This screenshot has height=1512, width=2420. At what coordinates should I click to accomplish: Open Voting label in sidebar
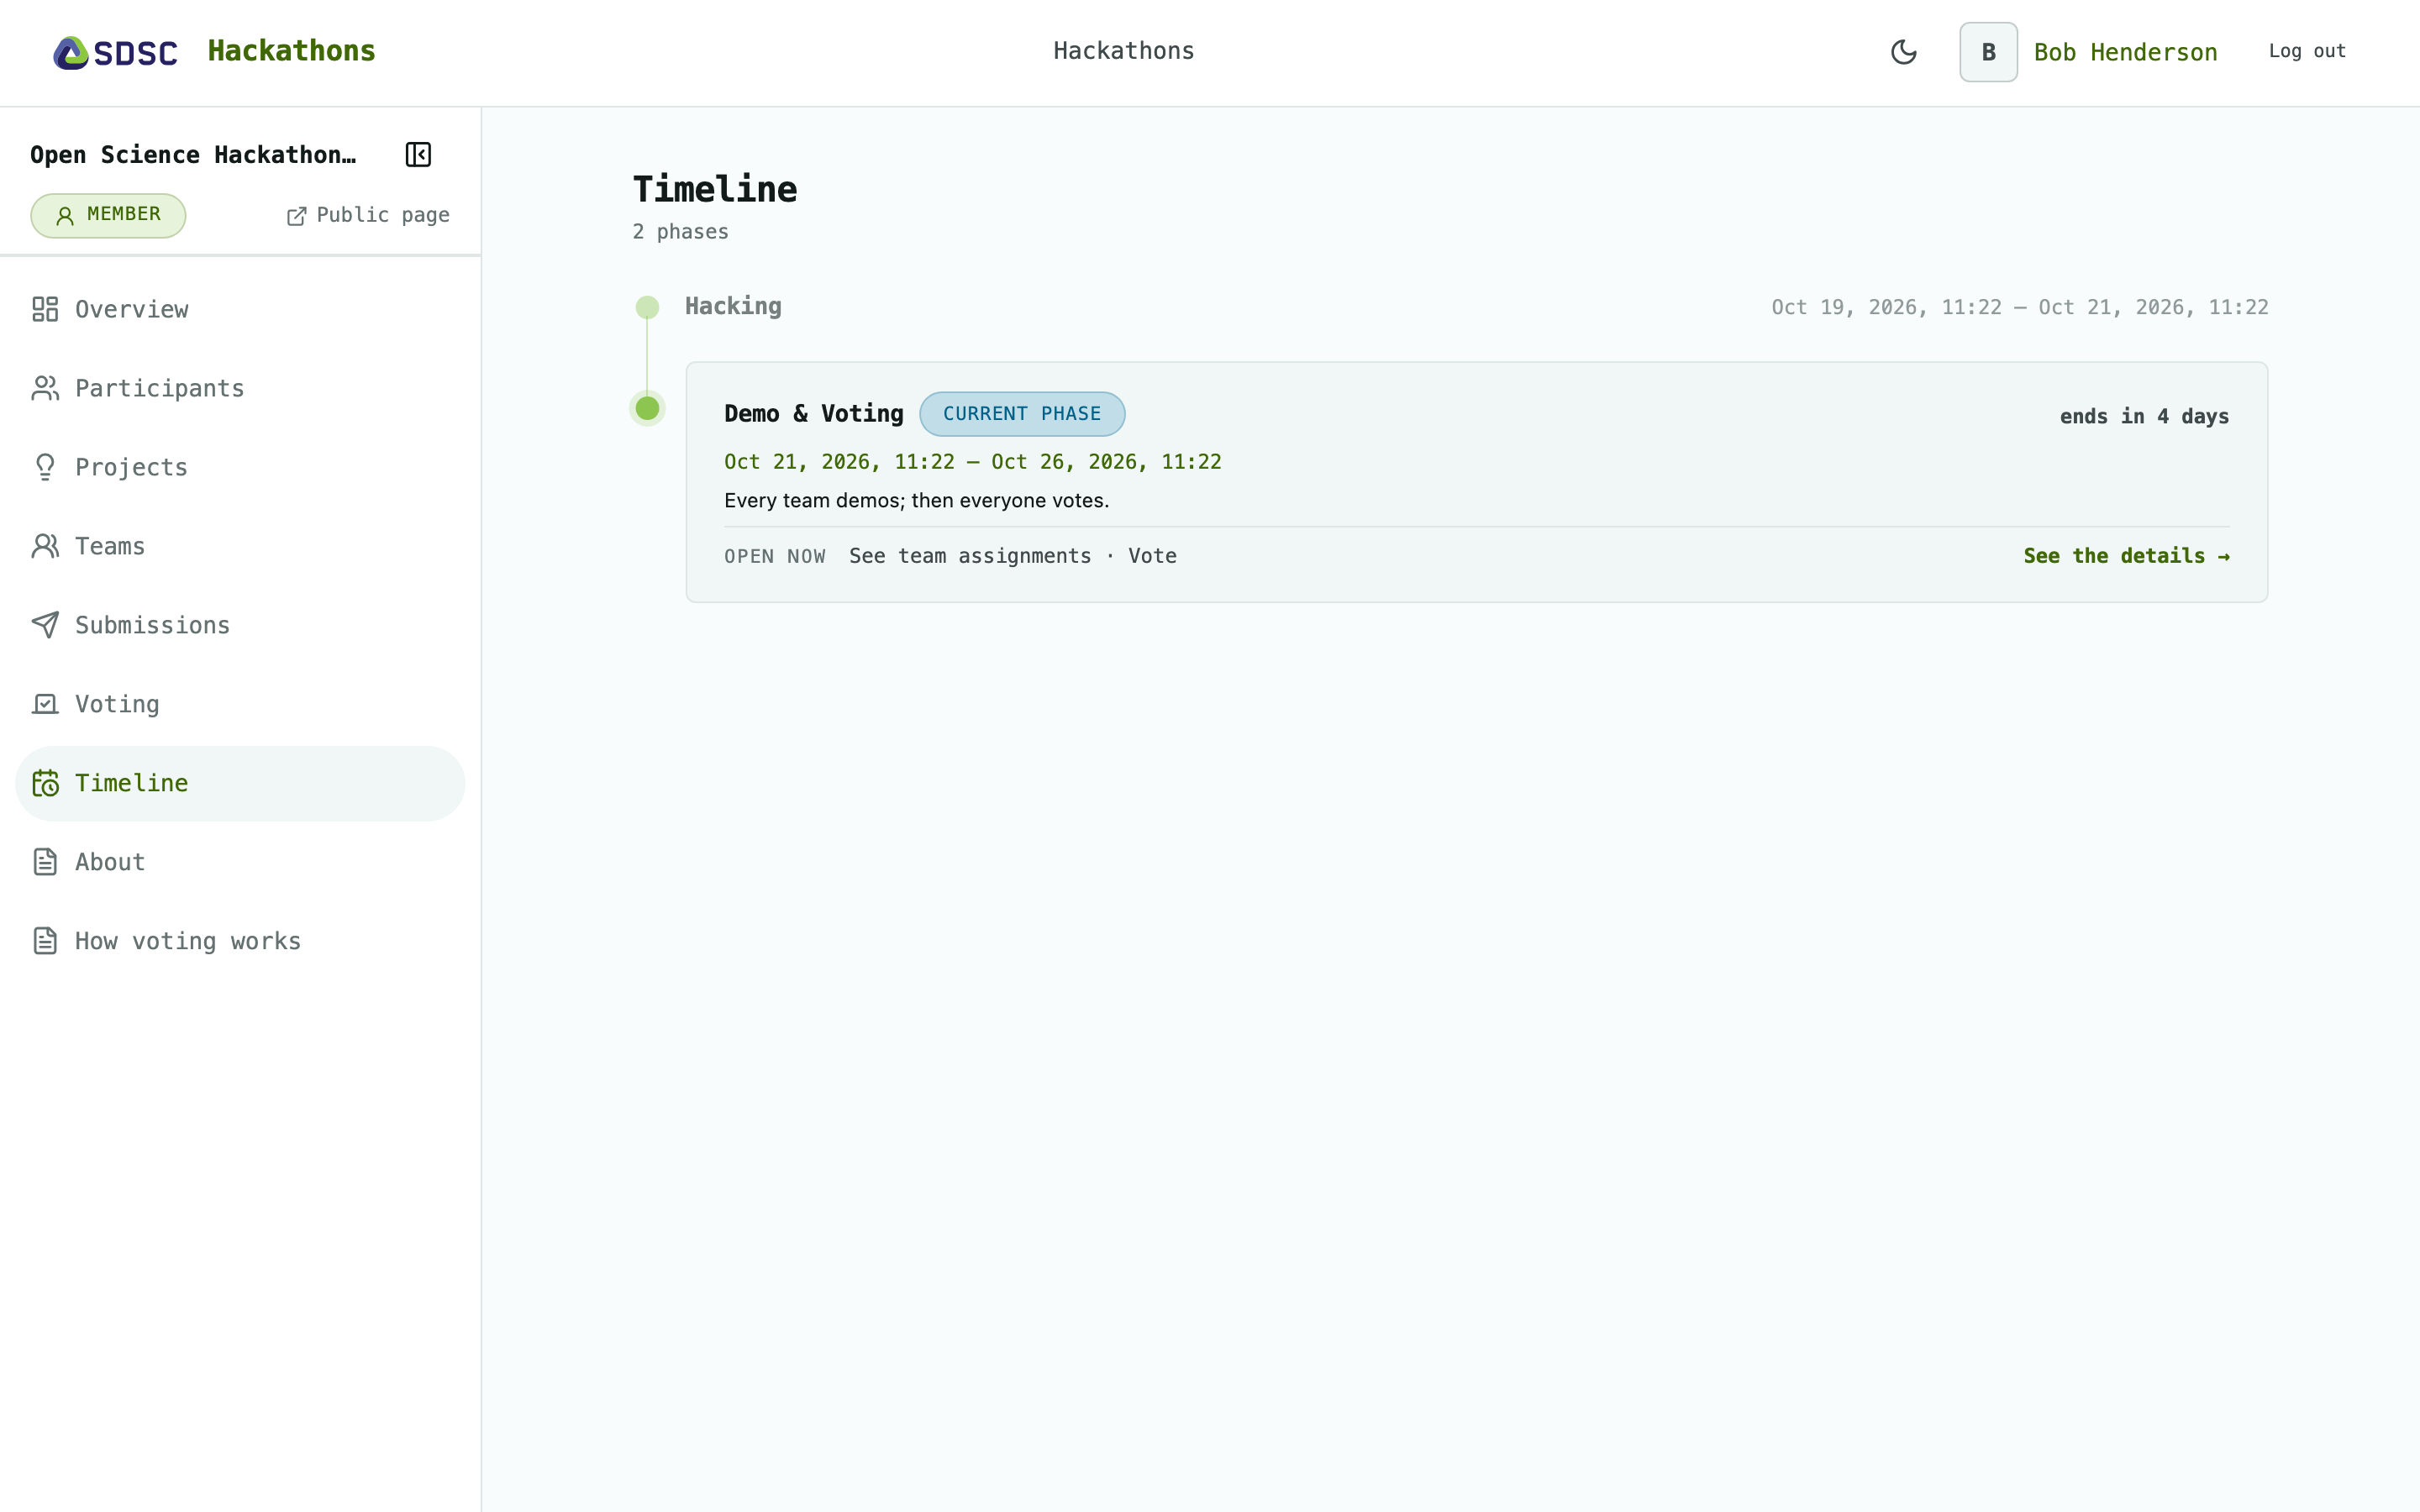(117, 704)
